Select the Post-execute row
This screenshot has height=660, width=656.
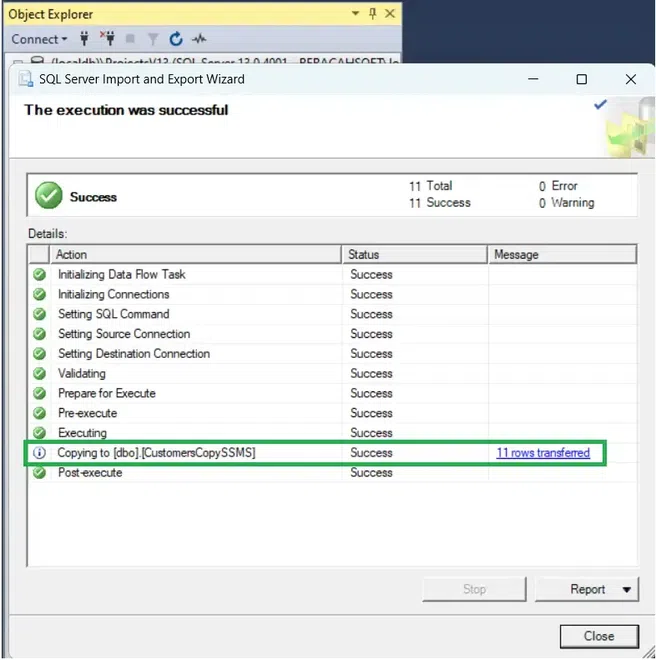(x=333, y=472)
